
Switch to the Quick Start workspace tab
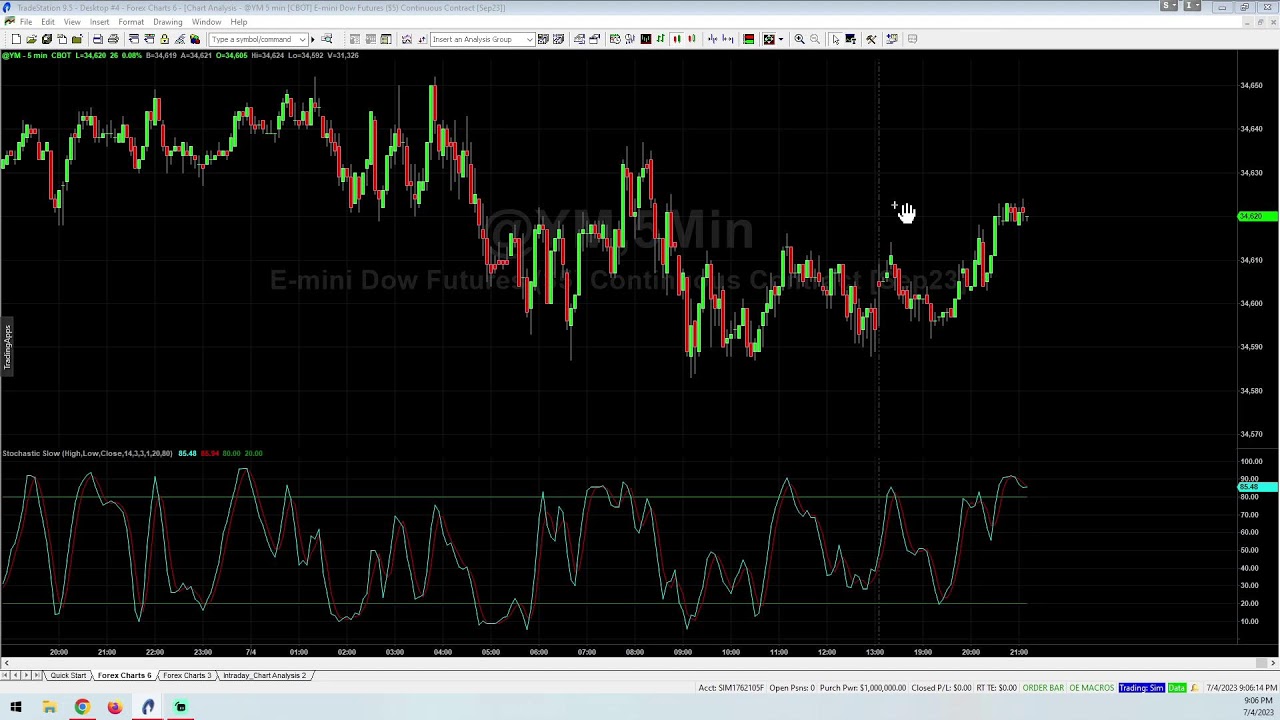click(x=68, y=675)
